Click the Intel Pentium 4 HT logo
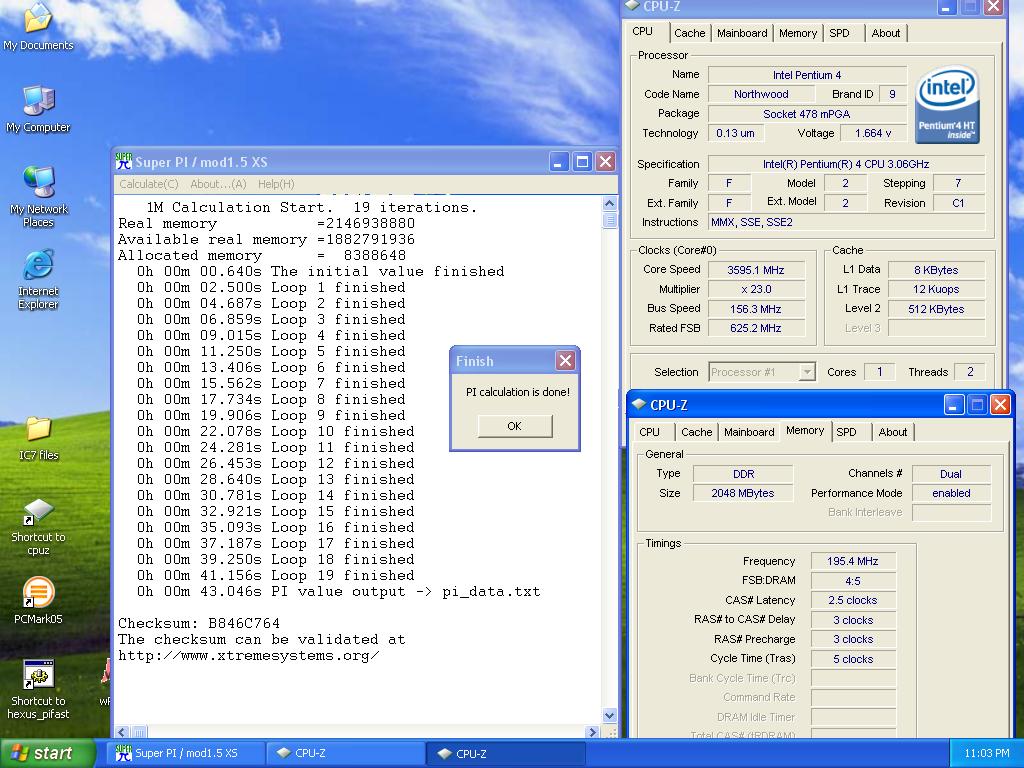Screen dimensions: 1024x768 947,104
